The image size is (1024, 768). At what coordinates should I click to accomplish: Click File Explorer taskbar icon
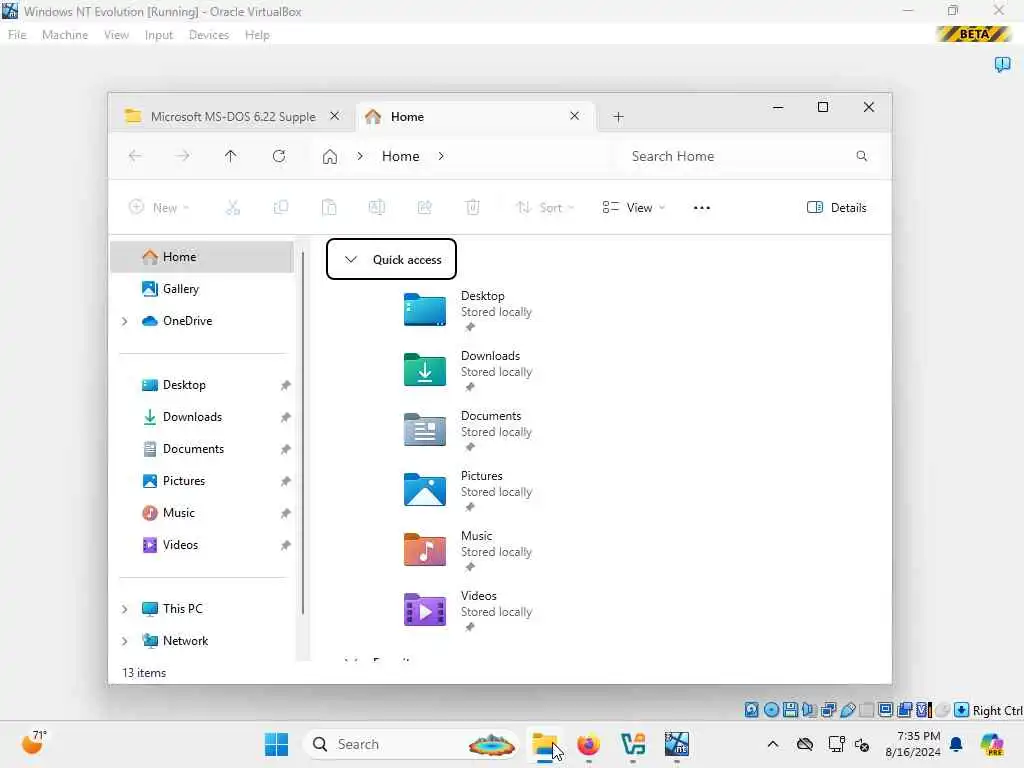coord(545,744)
